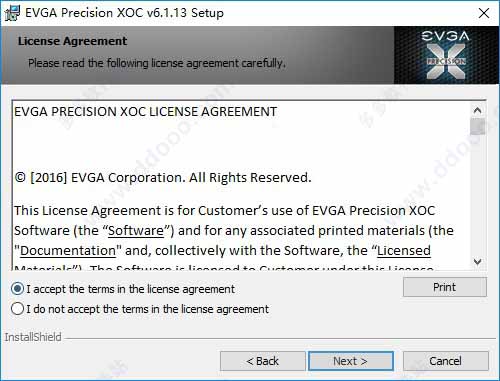Click the underlined word Documentation in the license

(x=68, y=251)
